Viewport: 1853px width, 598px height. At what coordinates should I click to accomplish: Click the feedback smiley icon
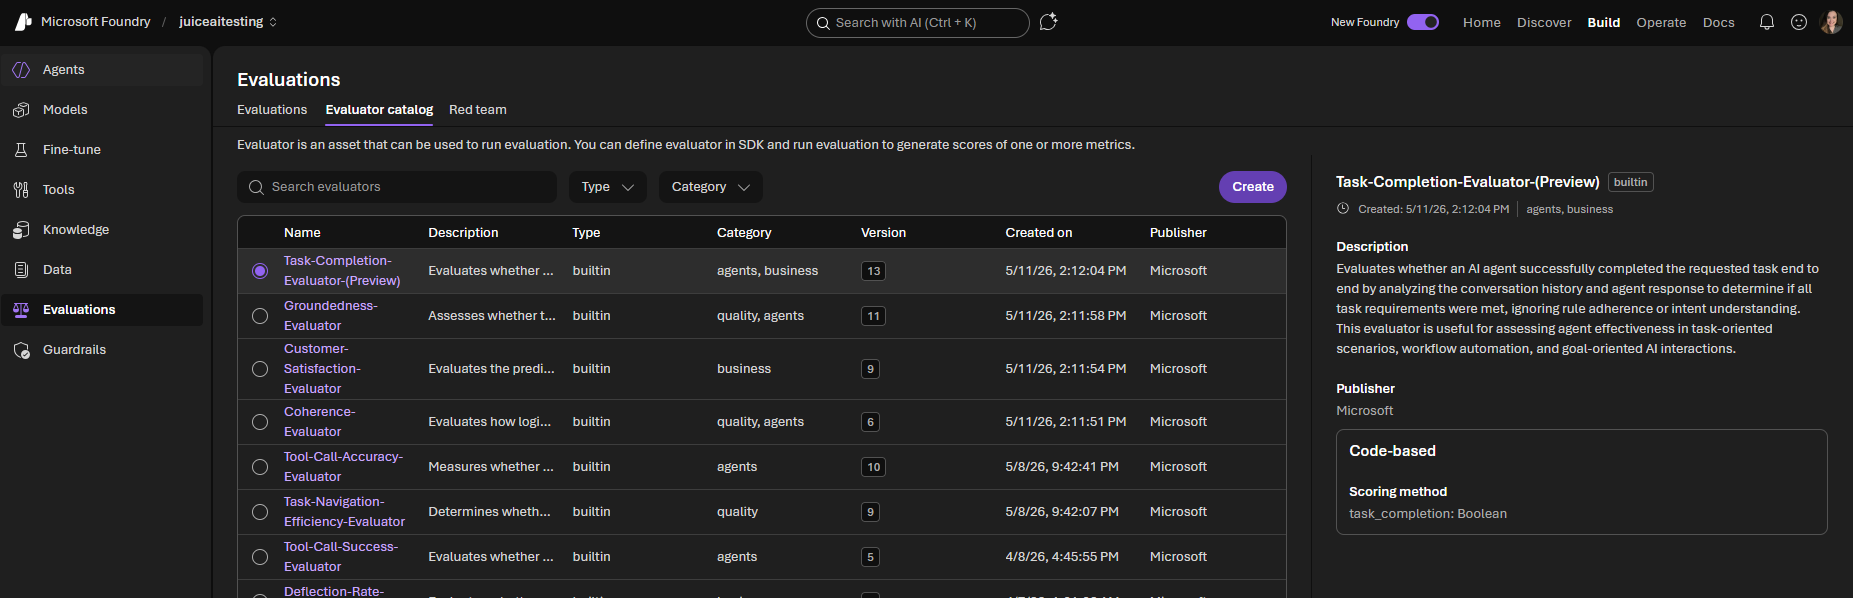click(x=1799, y=22)
